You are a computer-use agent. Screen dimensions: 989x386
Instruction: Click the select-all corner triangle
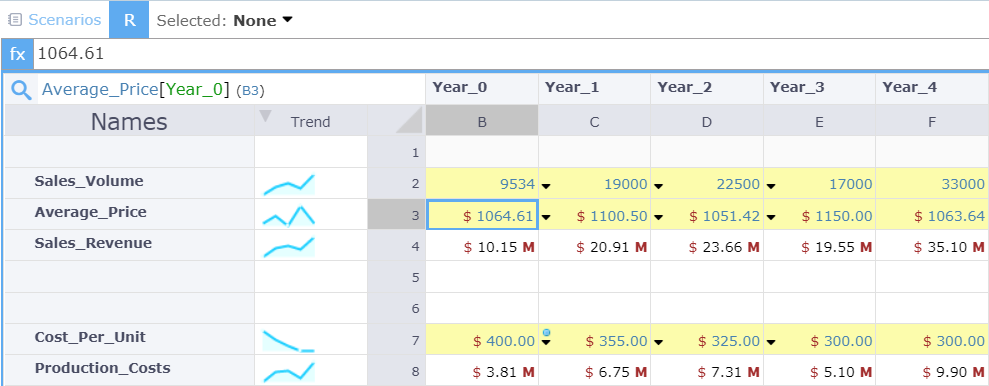click(408, 120)
